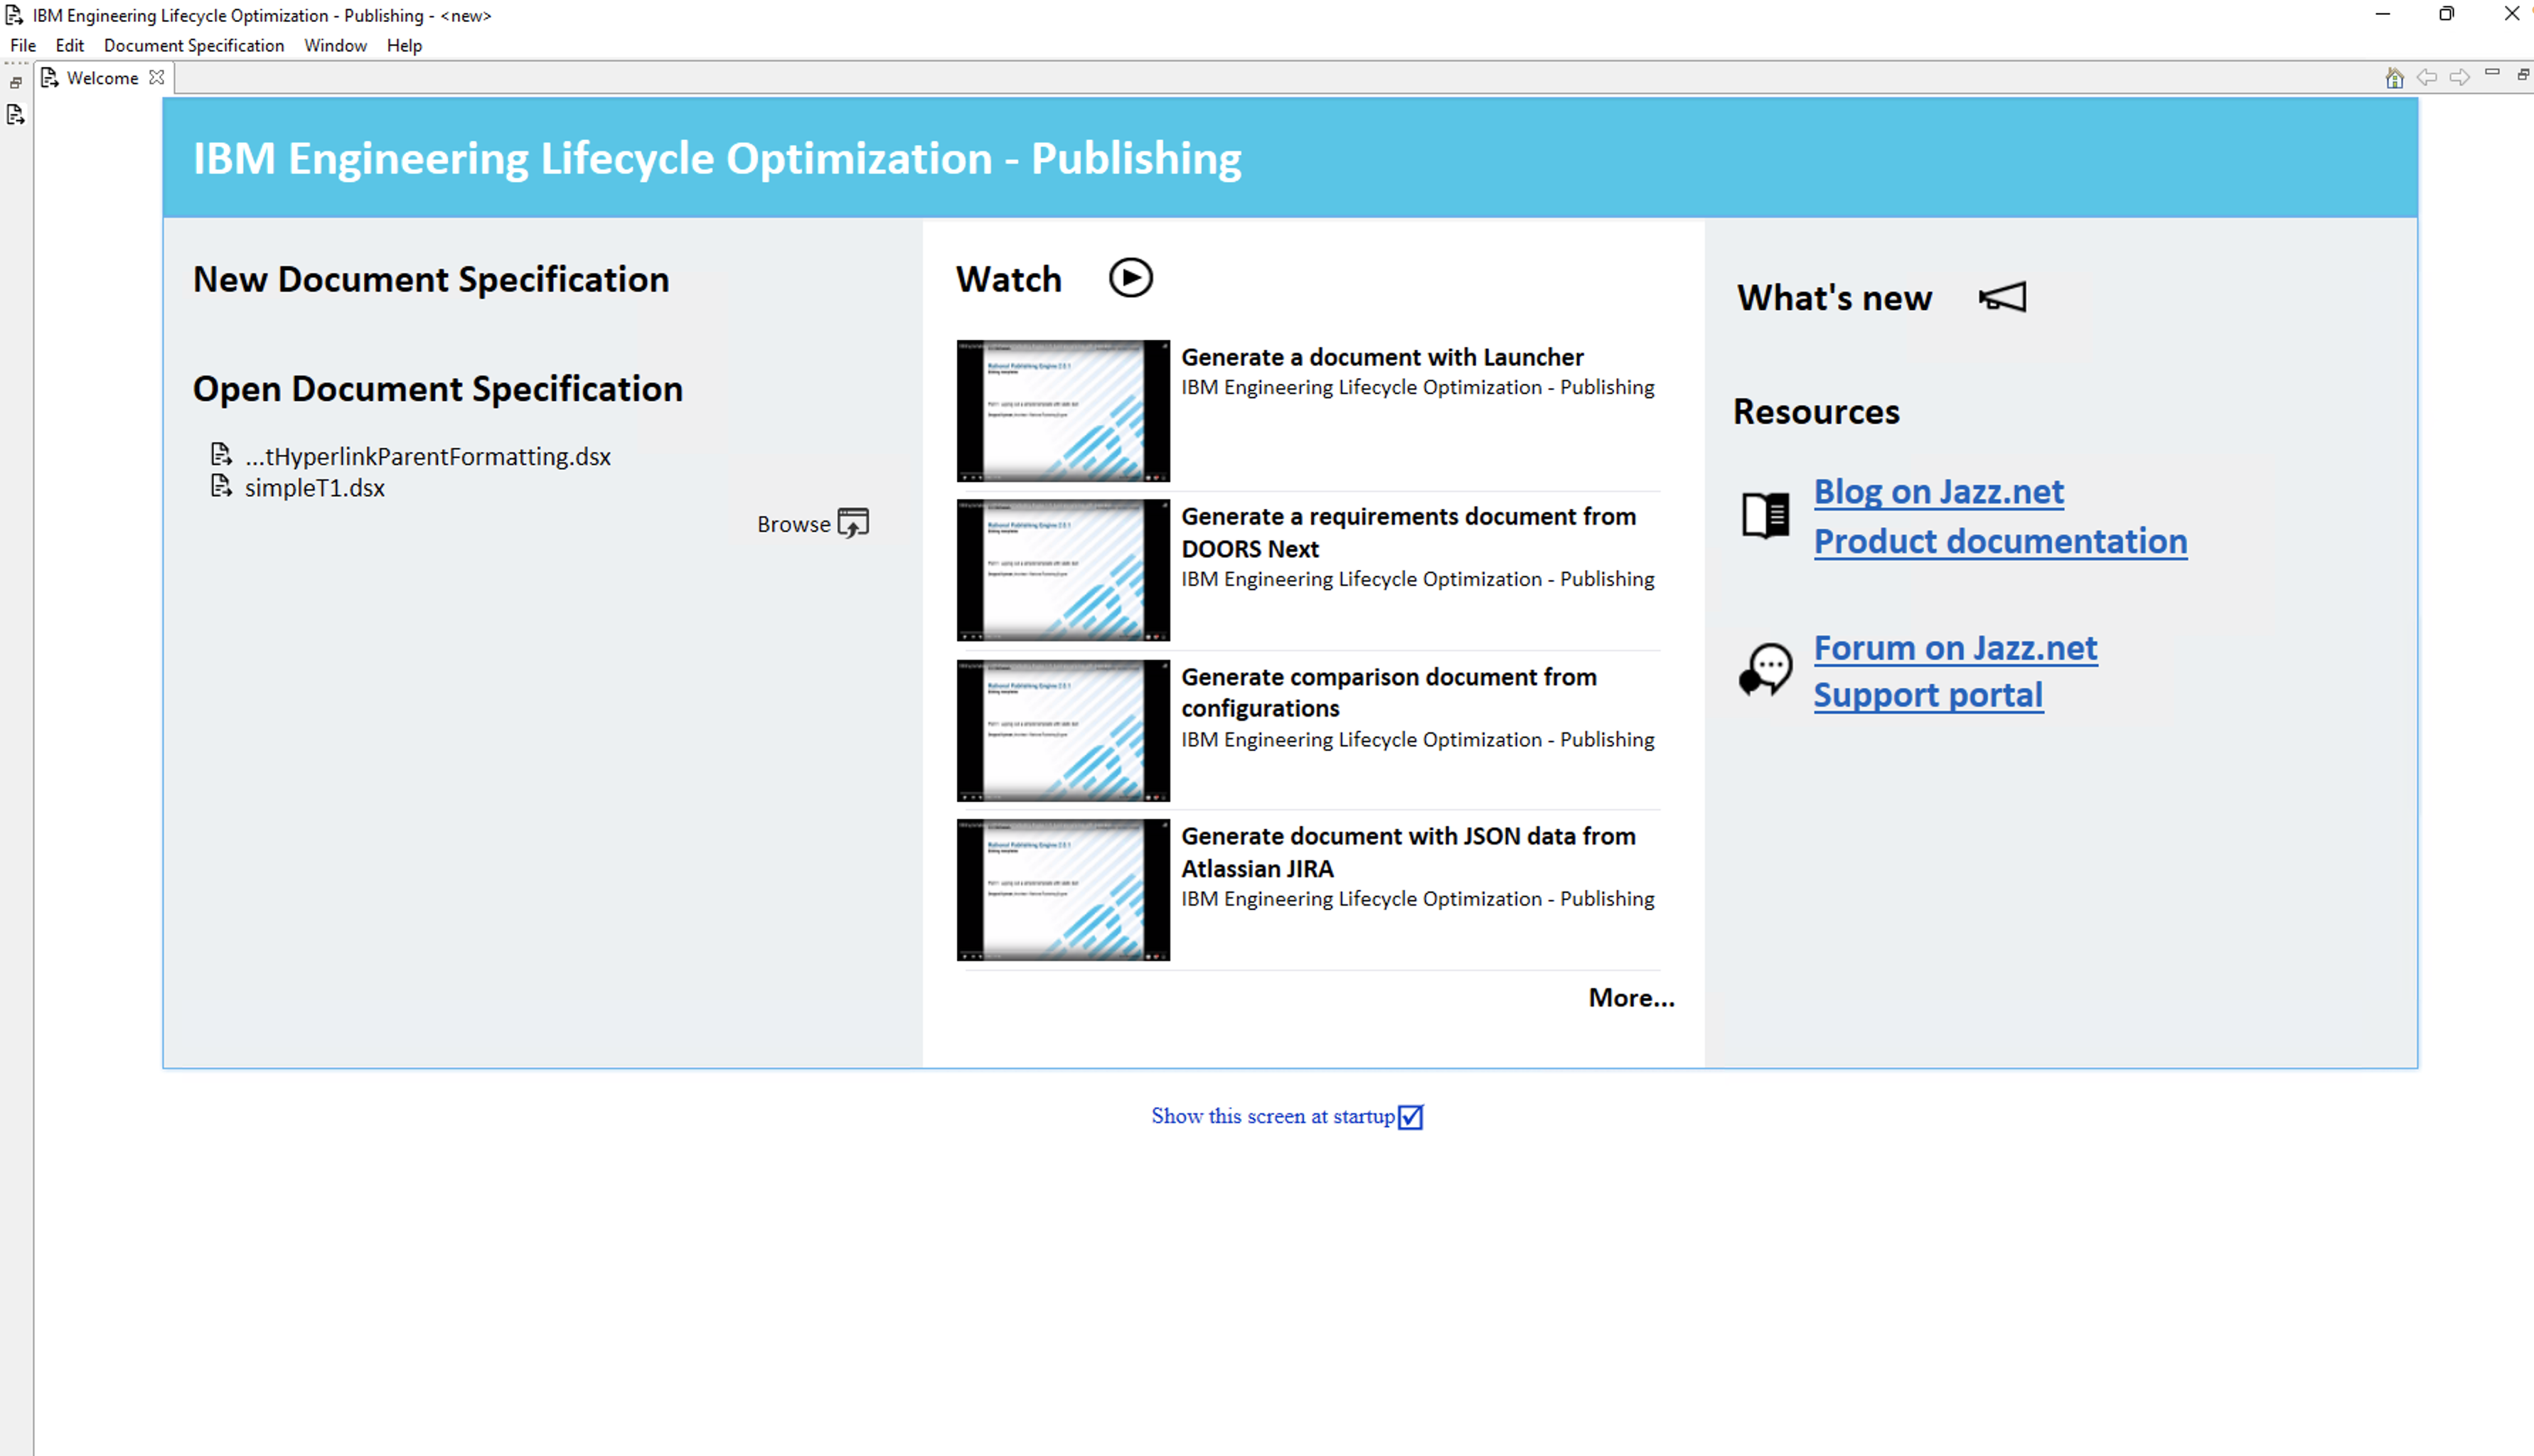
Task: Click the document icon in left sidebar
Action: coord(16,115)
